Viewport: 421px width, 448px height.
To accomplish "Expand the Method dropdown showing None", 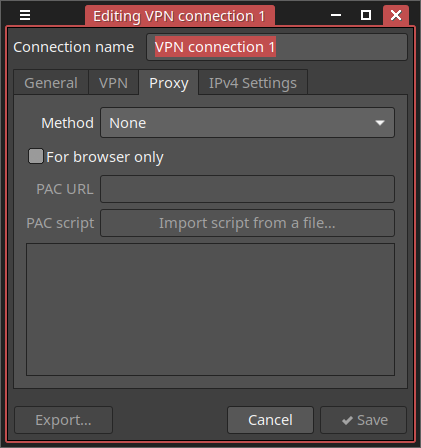I will coord(247,123).
